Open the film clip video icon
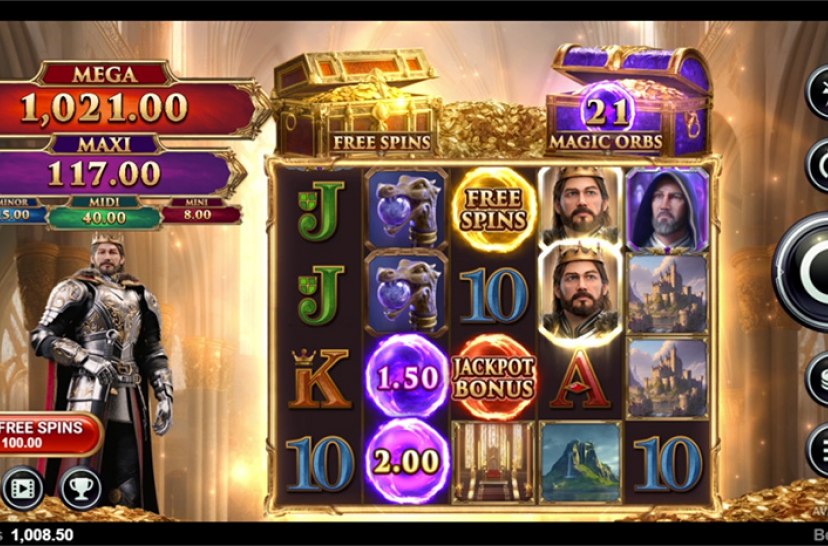 pyautogui.click(x=23, y=488)
